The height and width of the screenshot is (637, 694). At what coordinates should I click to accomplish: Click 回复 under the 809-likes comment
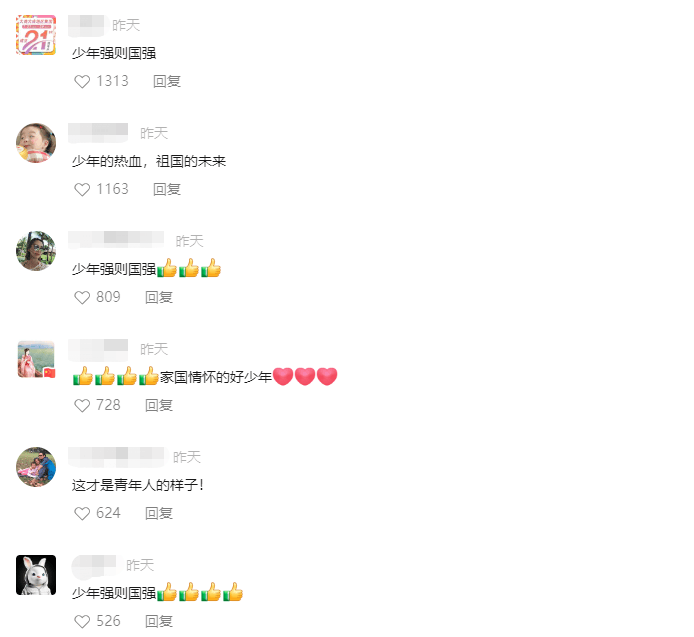(x=159, y=297)
